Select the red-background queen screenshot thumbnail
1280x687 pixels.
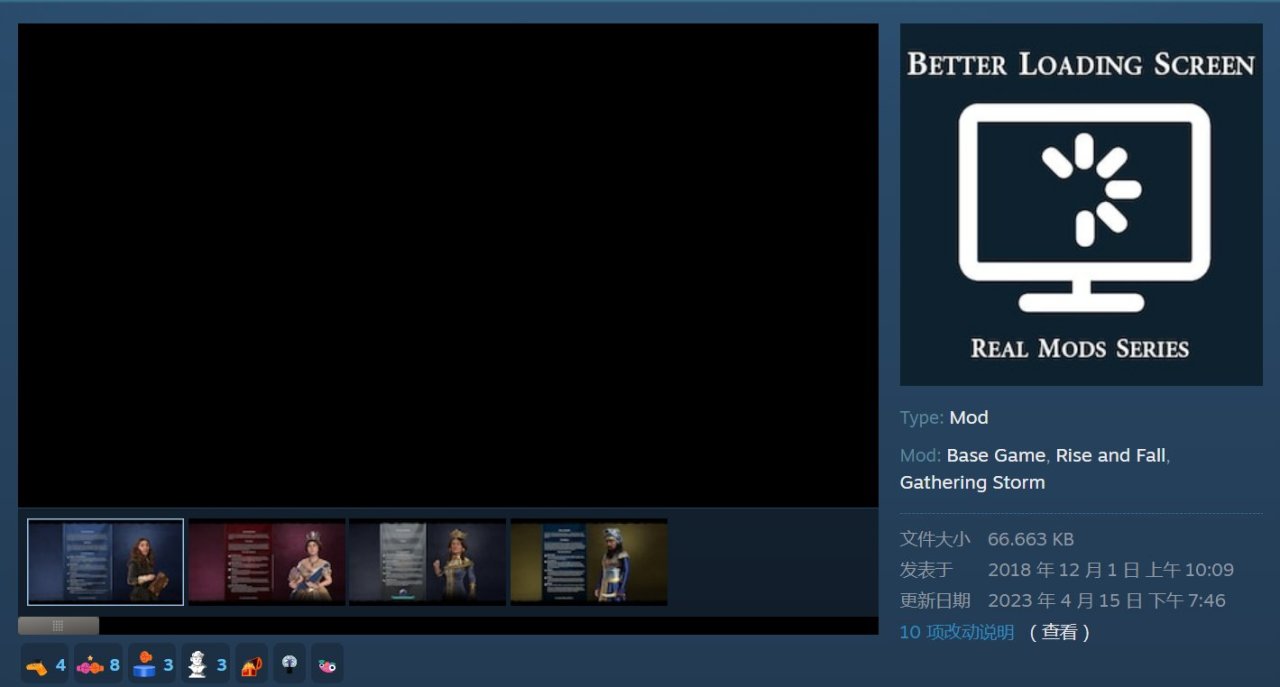pyautogui.click(x=267, y=562)
